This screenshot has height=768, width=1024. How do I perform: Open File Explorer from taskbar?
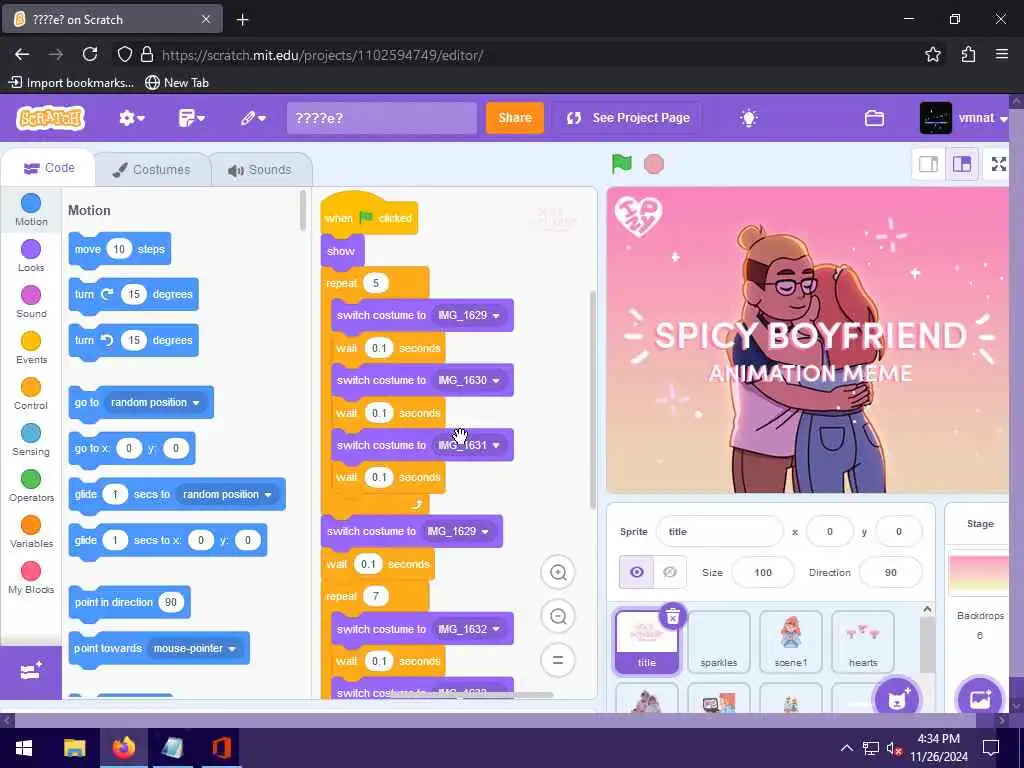point(74,748)
